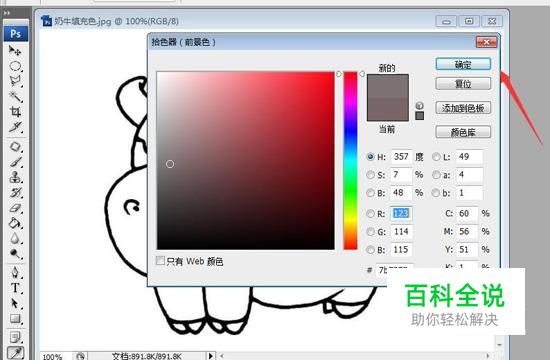Click the G field showing 114
Viewport: 550px width, 360px height.
pyautogui.click(x=401, y=232)
